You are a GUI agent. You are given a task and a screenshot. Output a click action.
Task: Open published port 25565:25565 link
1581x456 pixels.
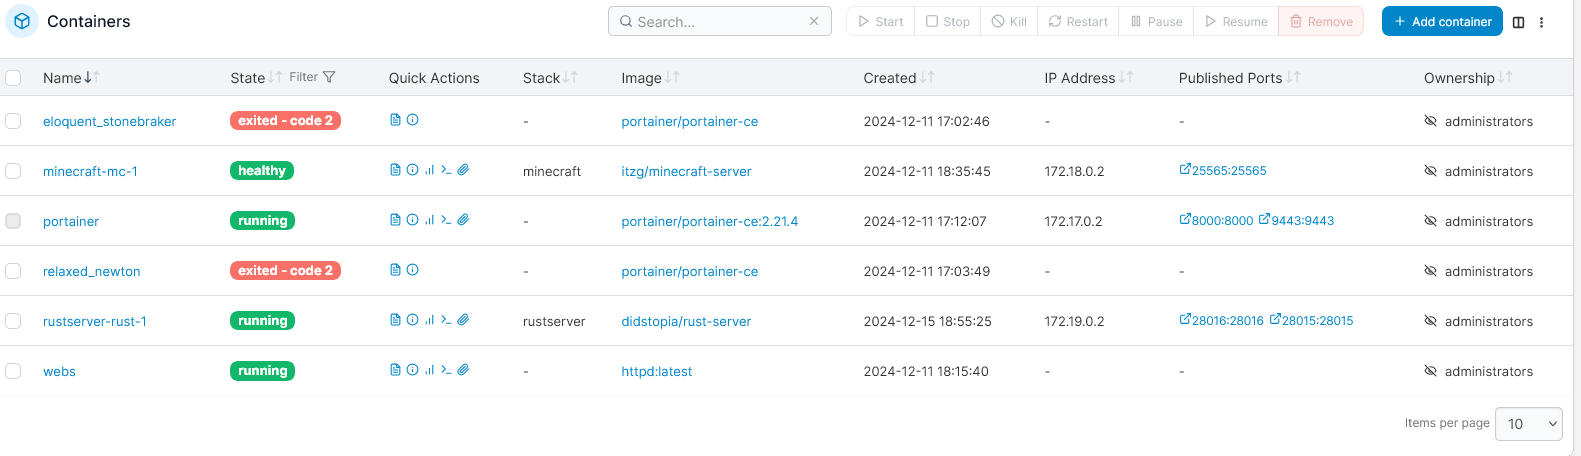pos(1223,171)
